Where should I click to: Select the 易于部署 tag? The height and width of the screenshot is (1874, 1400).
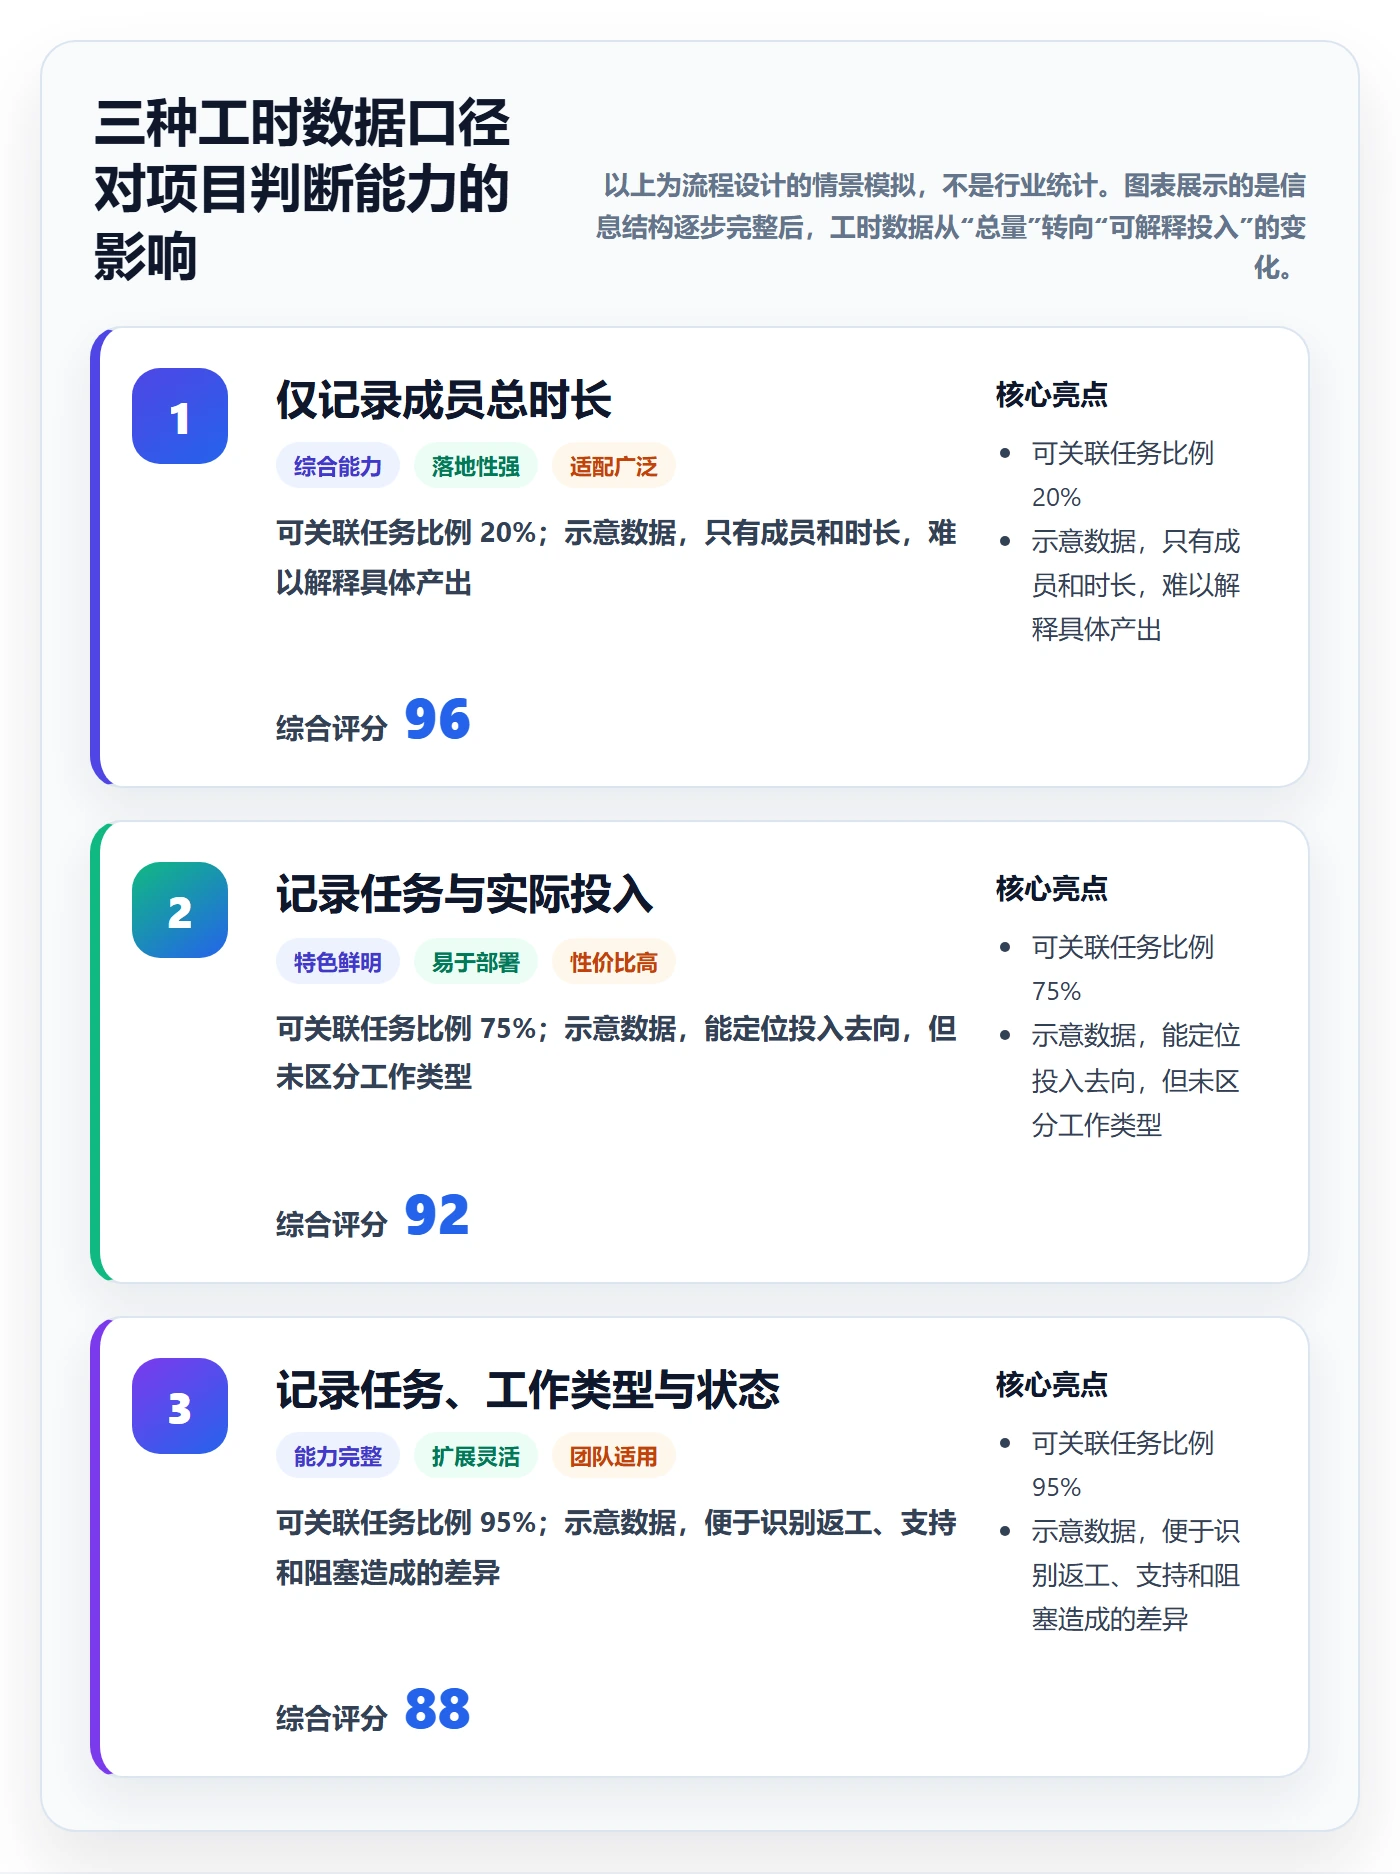point(476,962)
